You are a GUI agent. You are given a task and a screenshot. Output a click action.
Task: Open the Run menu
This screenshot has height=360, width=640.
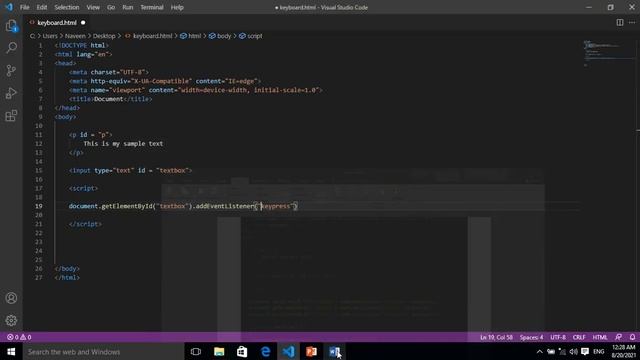click(128, 7)
